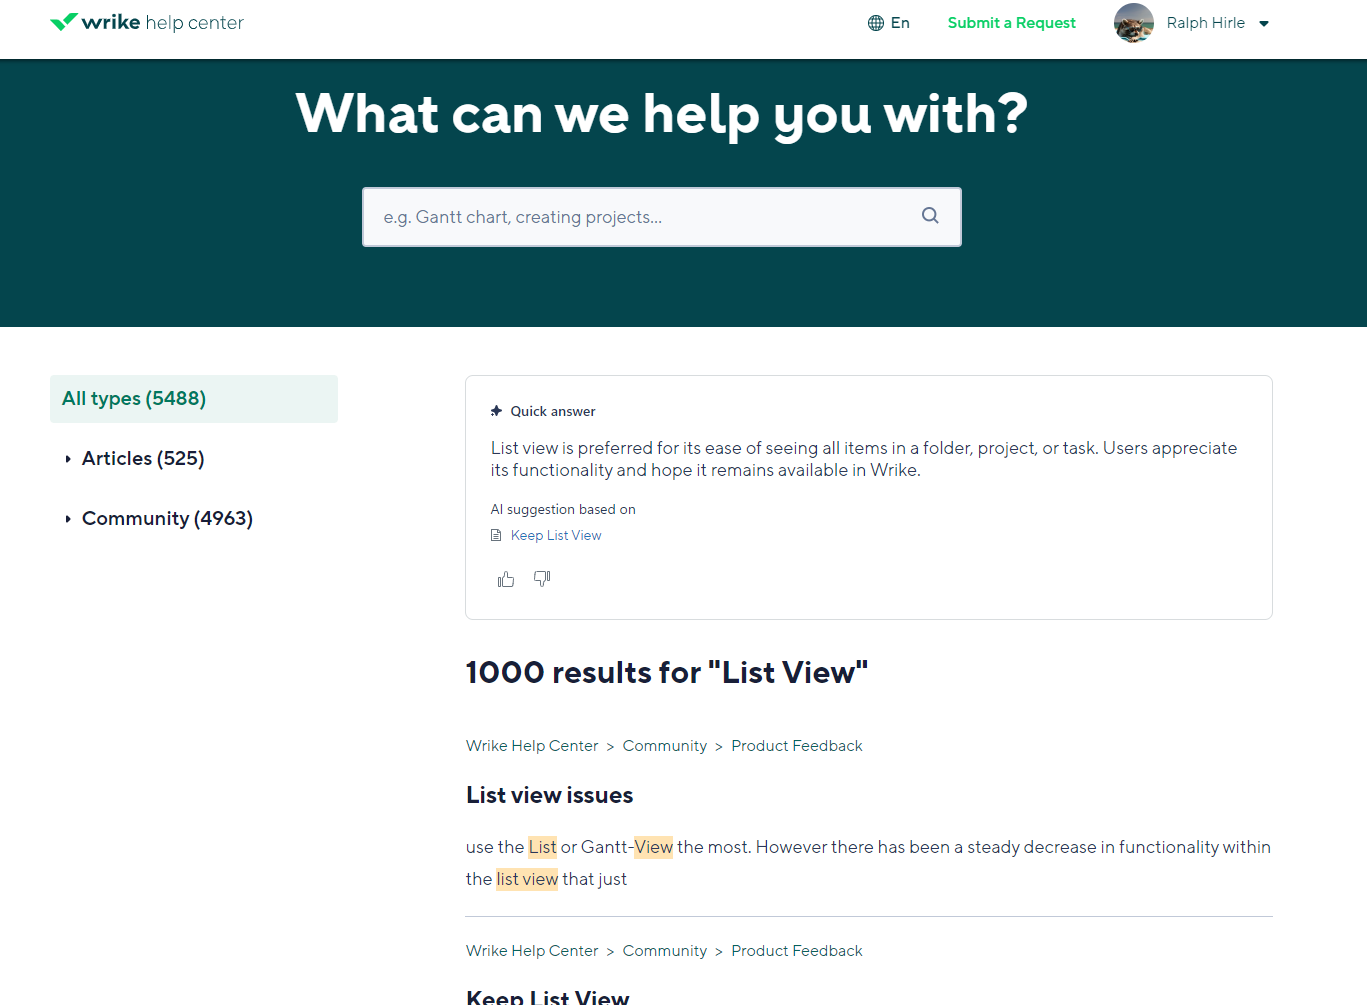The height and width of the screenshot is (1005, 1367).
Task: Click the Wrike help center logo
Action: pos(147,22)
